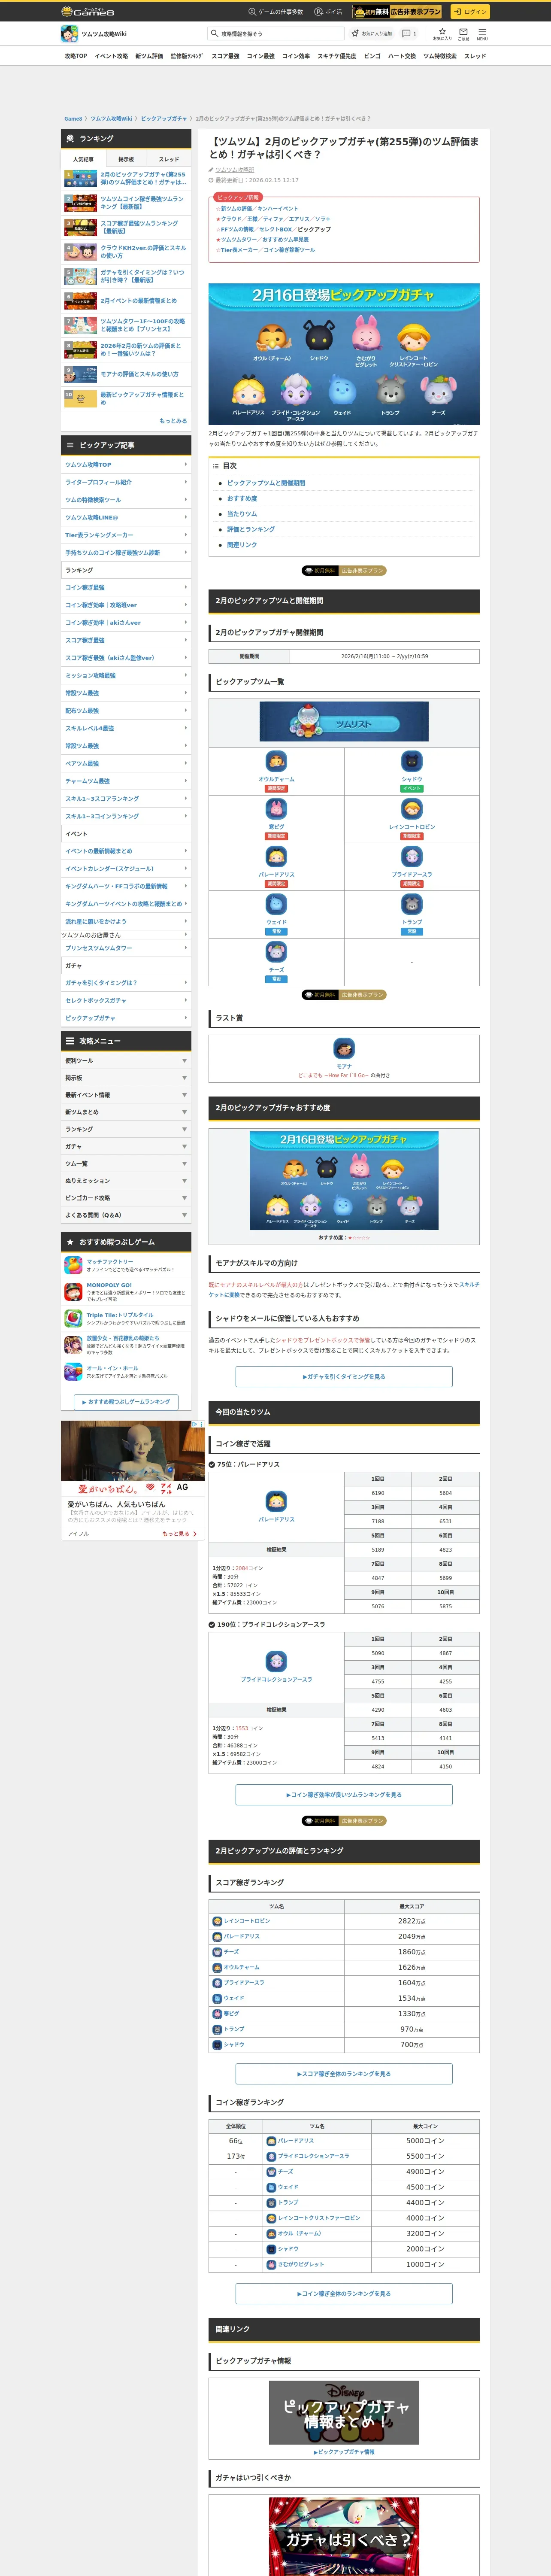Click the Game8 logo in header

88,12
